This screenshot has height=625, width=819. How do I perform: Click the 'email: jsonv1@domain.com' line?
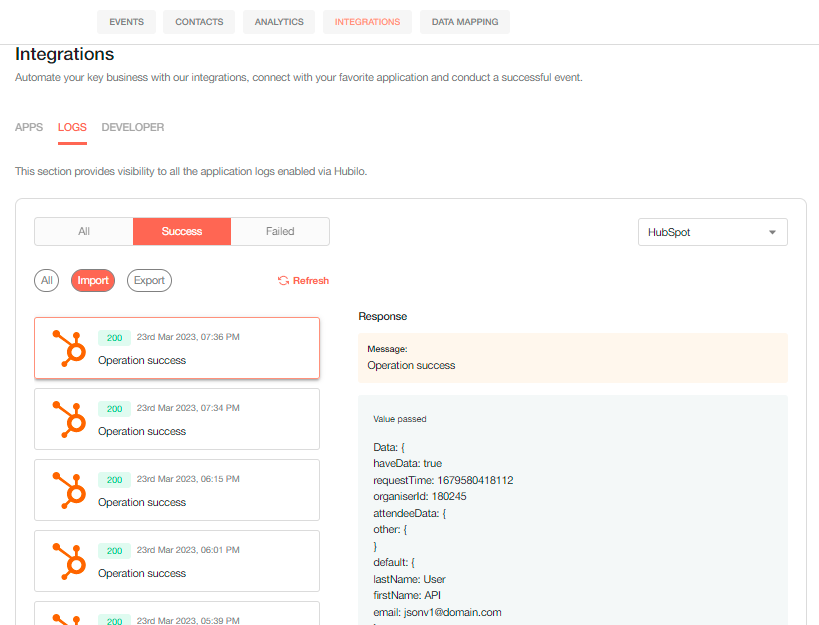coord(437,612)
